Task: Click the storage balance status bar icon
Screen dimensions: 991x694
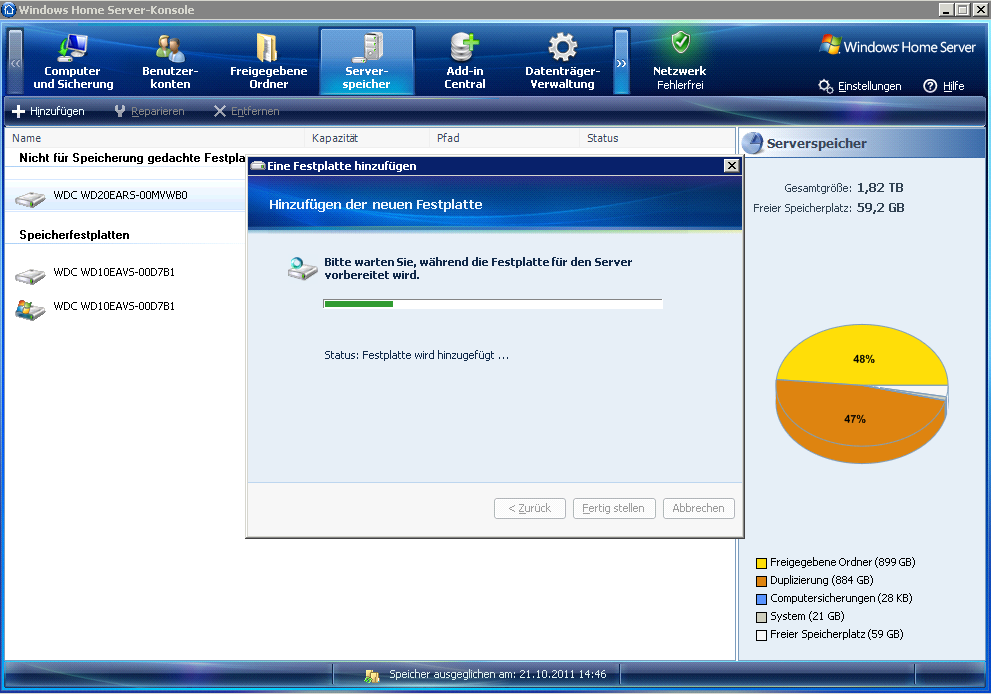Action: (372, 675)
